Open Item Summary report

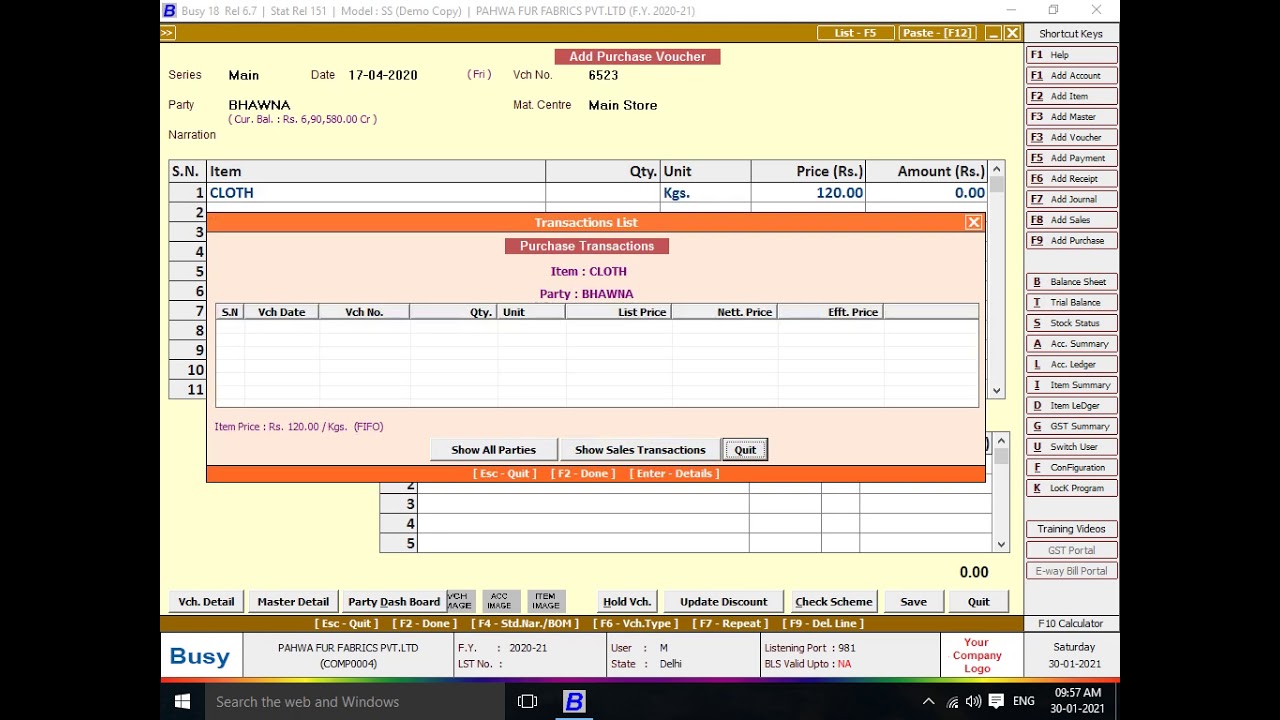pyautogui.click(x=1072, y=385)
